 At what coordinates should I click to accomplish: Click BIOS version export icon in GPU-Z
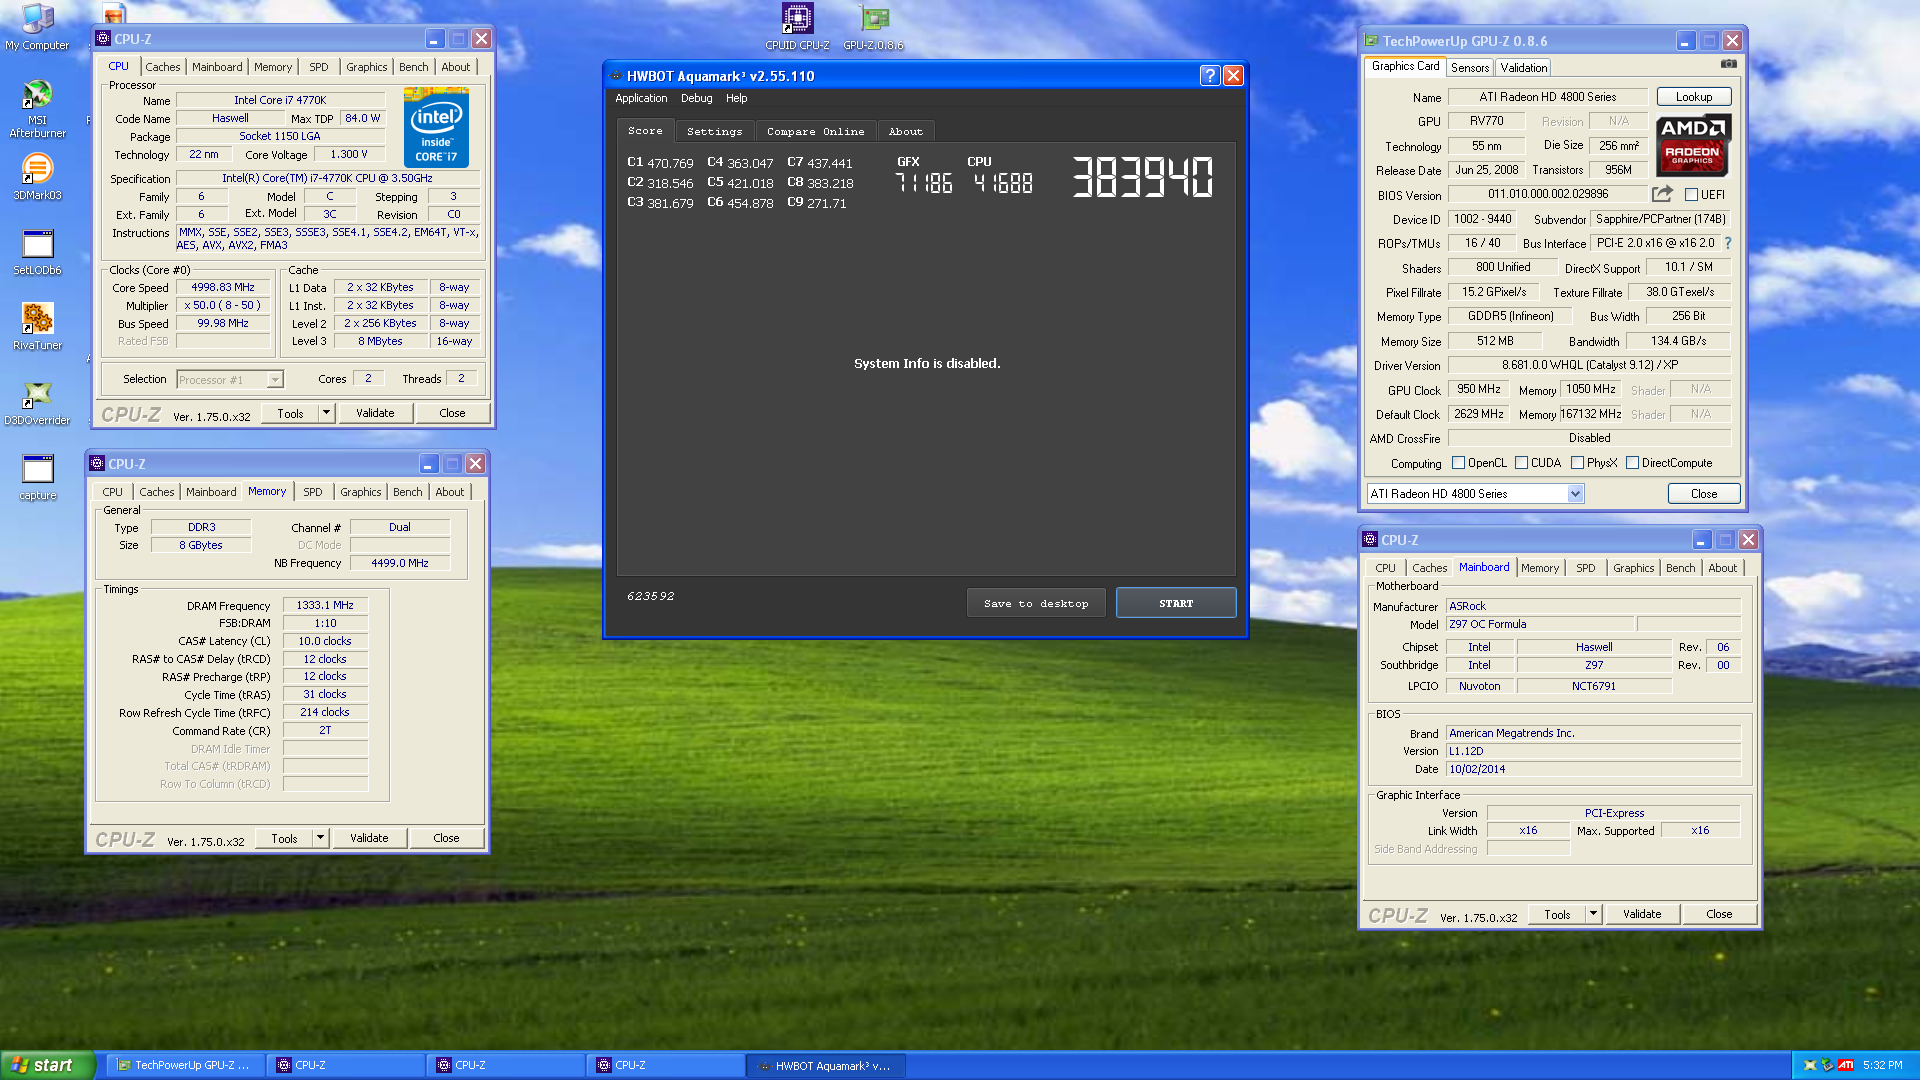(x=1662, y=194)
